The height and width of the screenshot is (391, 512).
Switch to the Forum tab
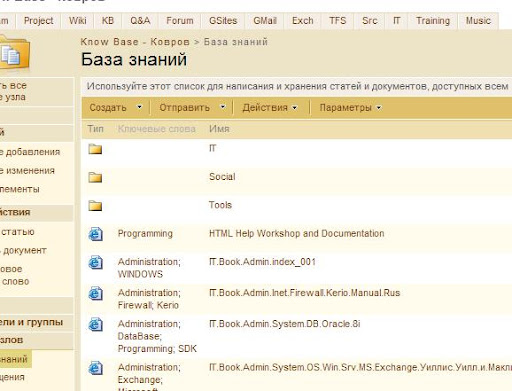(x=180, y=21)
